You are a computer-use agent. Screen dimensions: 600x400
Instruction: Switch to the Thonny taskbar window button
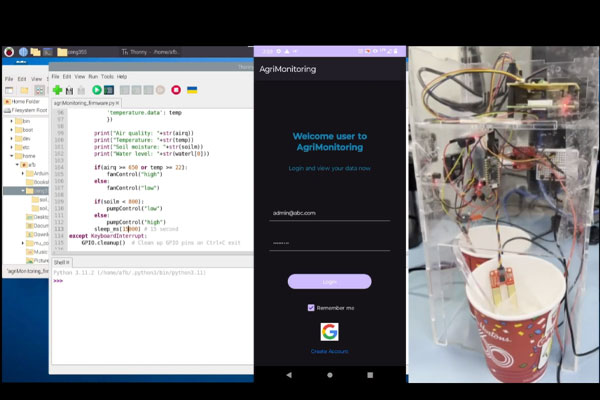coord(150,52)
